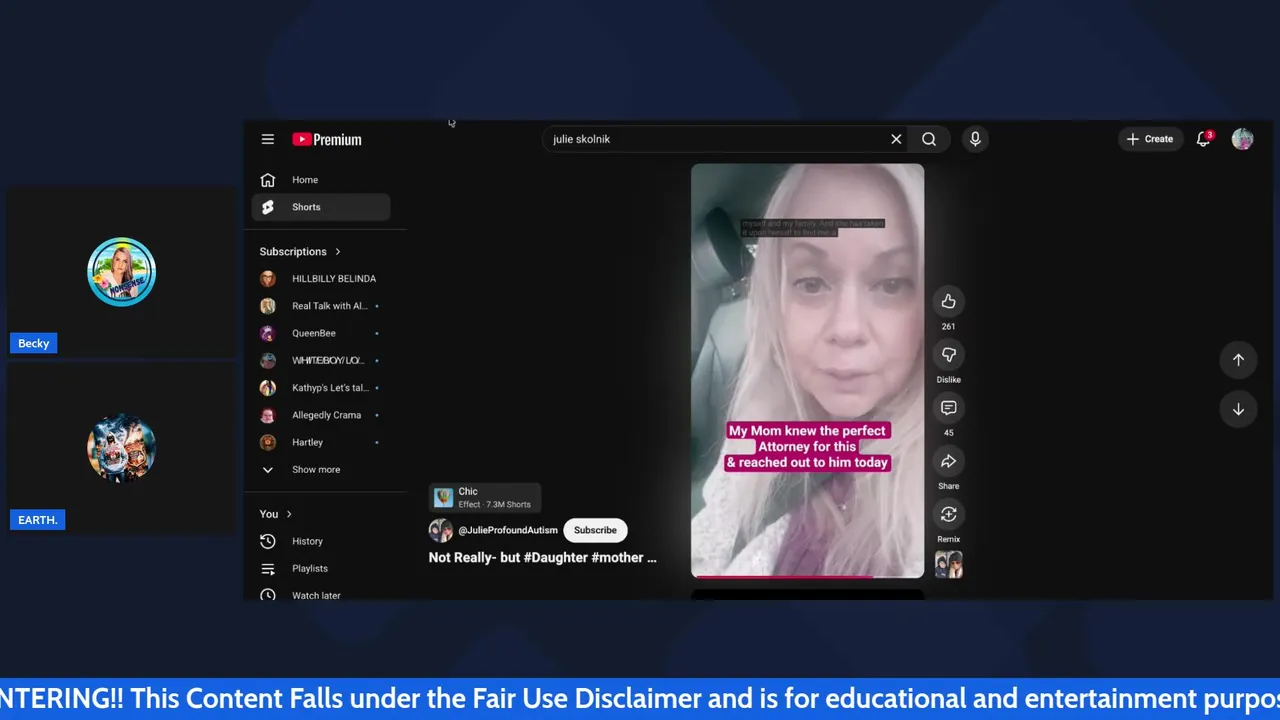Viewport: 1280px width, 720px height.
Task: Open Kathyp's Let's tal... channel
Action: [321, 388]
